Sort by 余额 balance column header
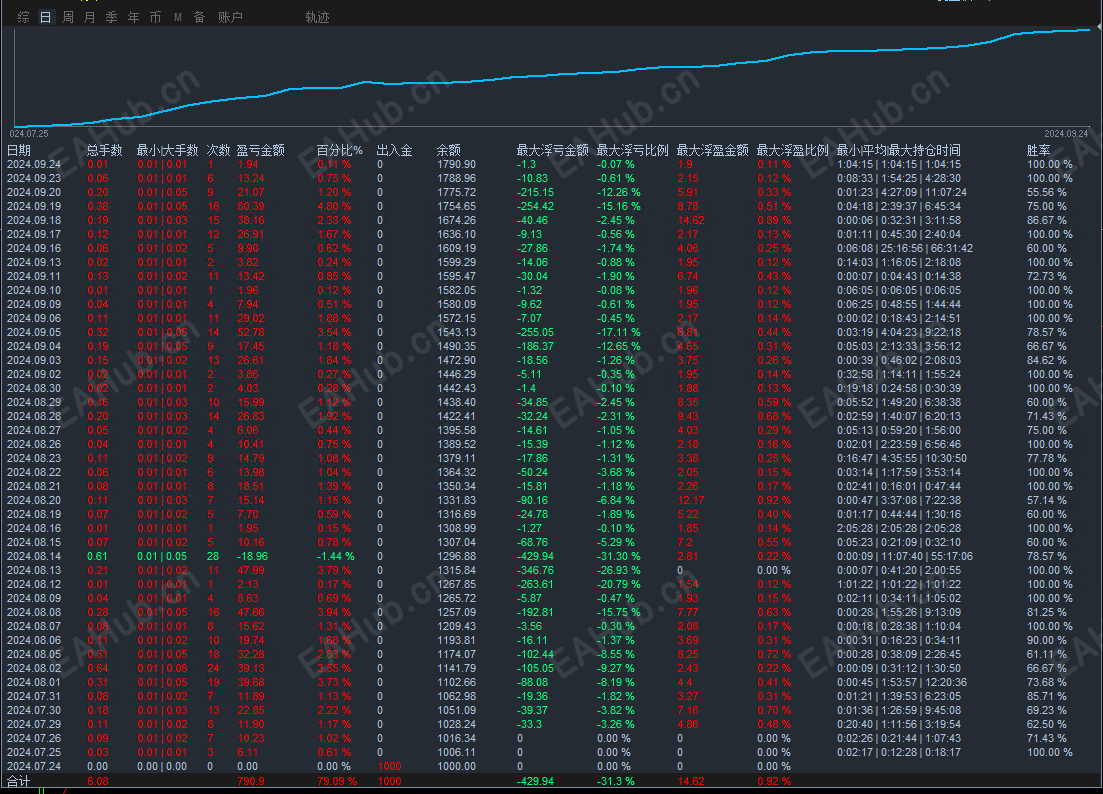 click(449, 150)
